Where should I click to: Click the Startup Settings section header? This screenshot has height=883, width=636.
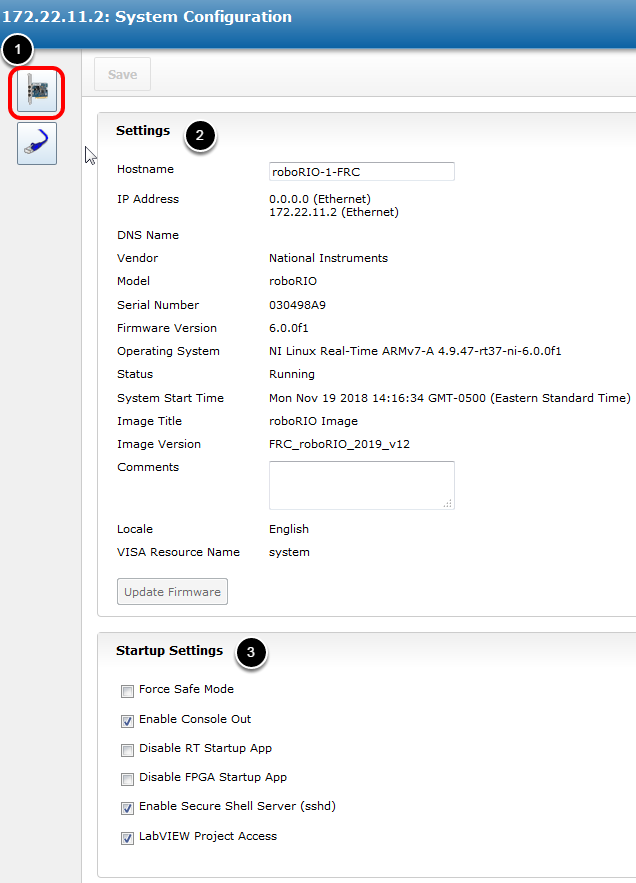coord(169,651)
